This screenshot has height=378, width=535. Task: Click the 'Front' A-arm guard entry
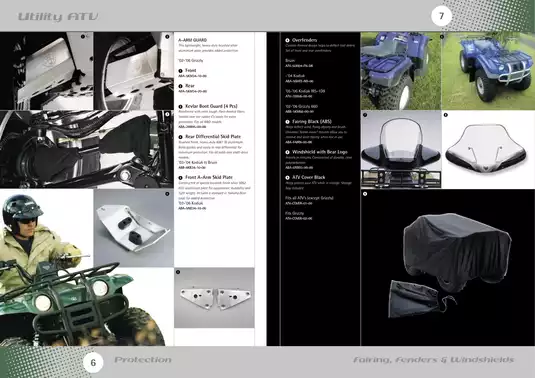[x=191, y=71]
